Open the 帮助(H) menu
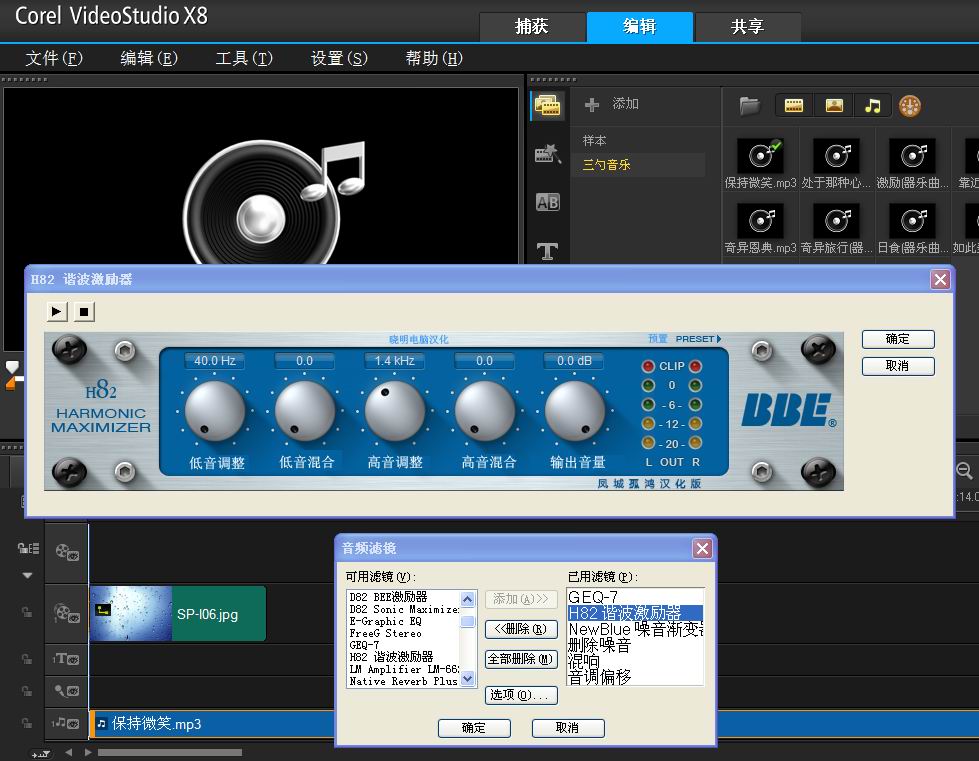Image resolution: width=979 pixels, height=761 pixels. 434,58
